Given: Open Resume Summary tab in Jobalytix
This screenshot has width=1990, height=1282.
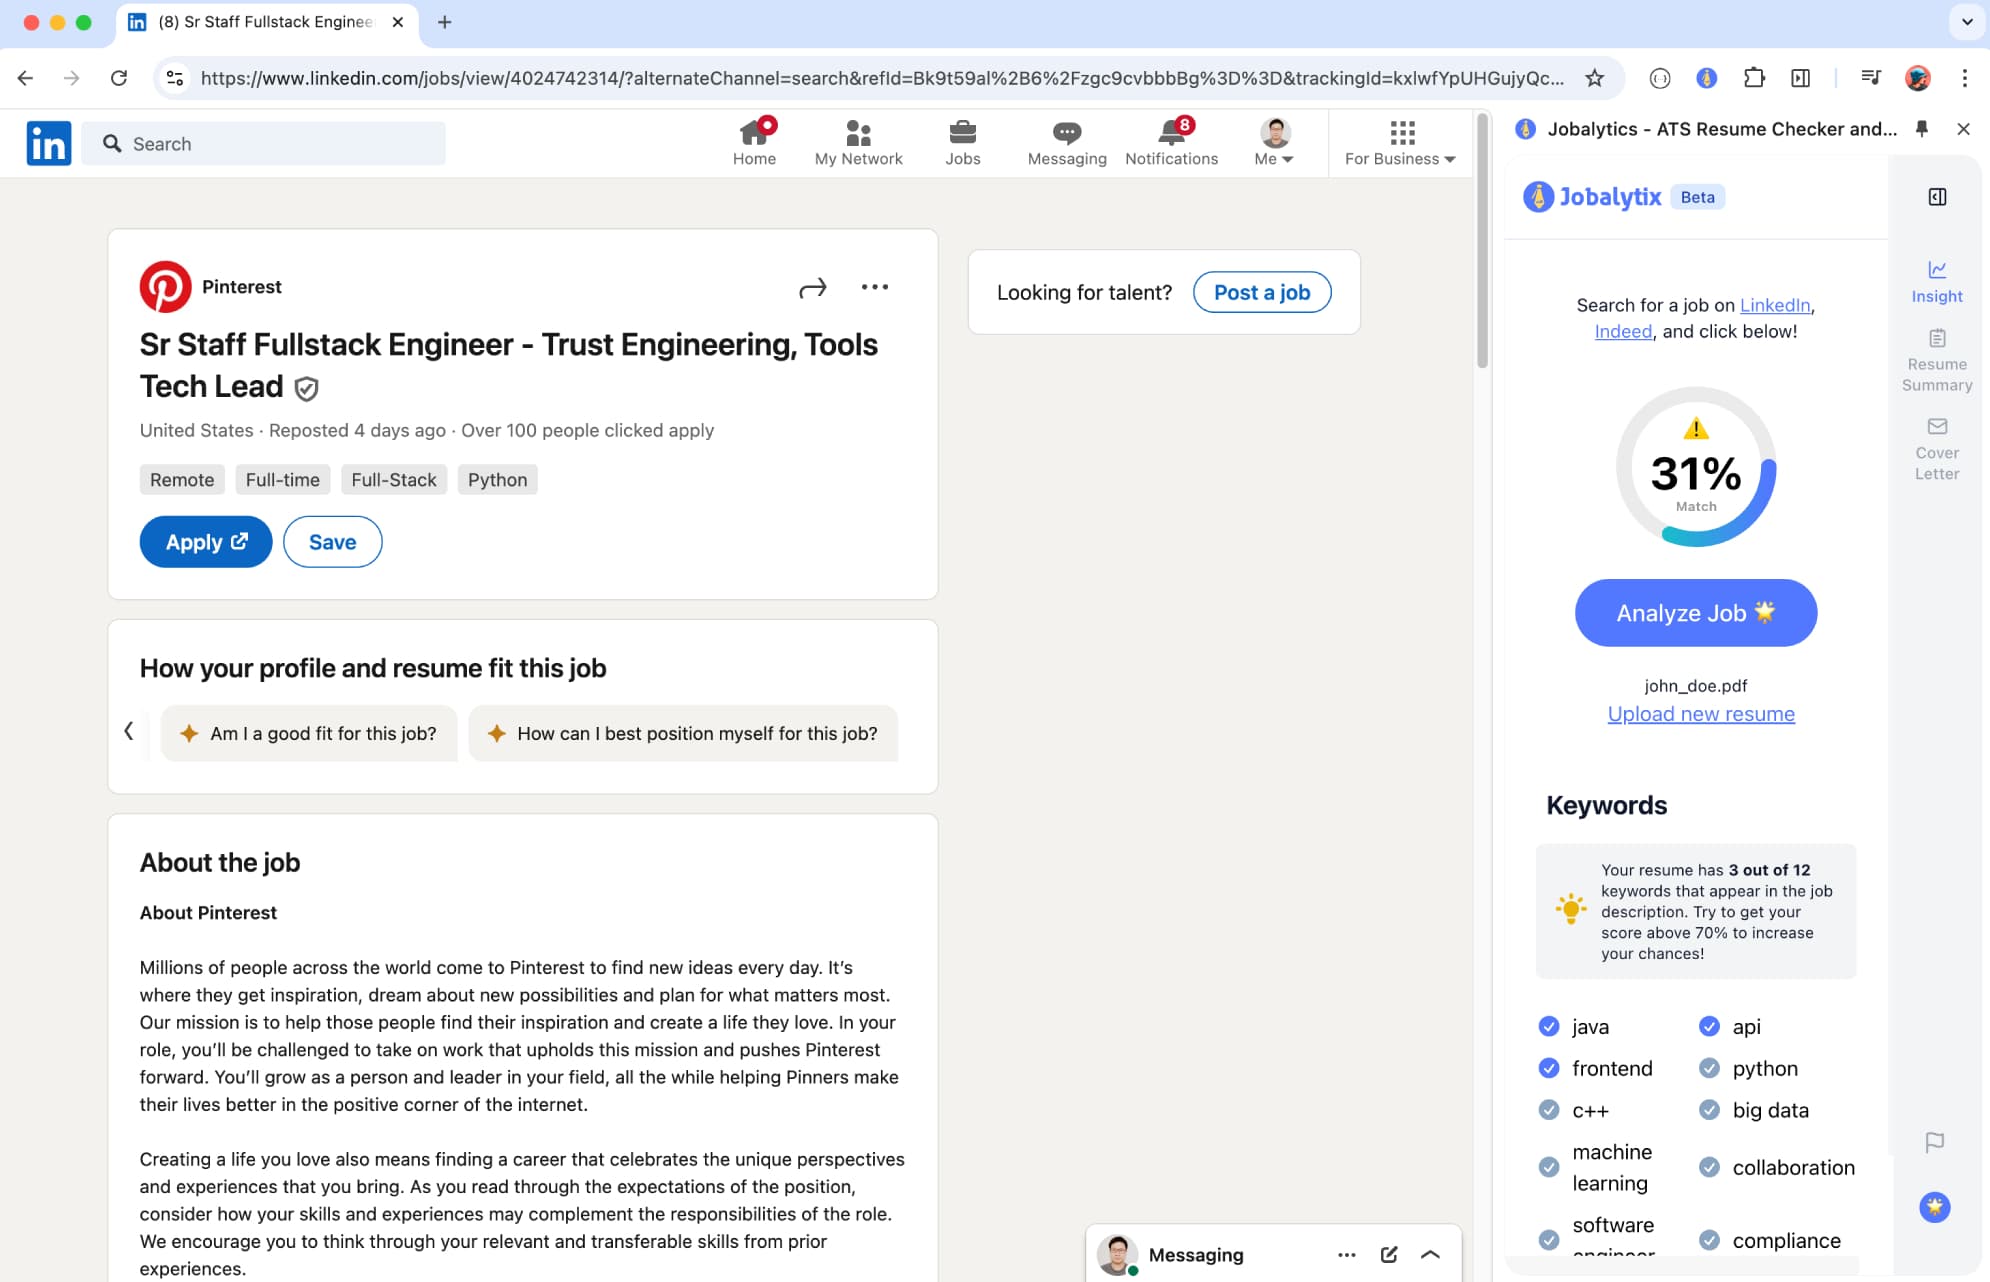Looking at the screenshot, I should point(1937,361).
